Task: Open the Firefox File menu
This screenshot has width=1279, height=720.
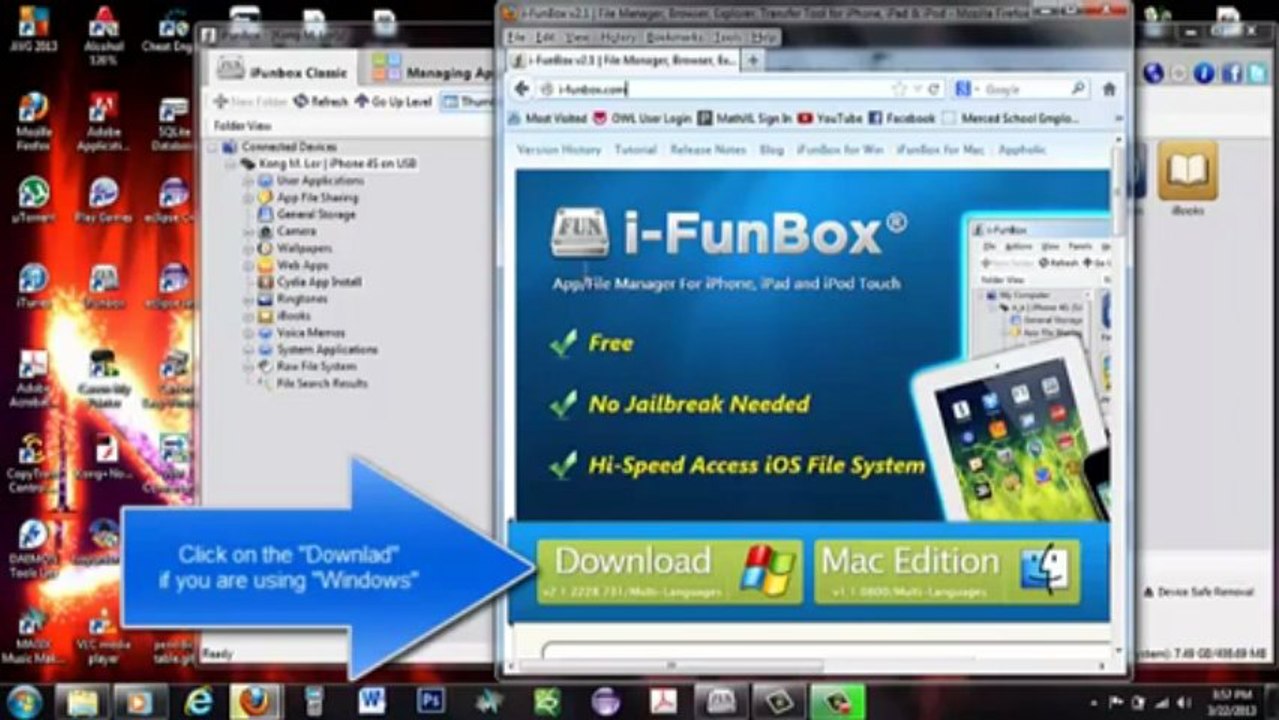Action: pyautogui.click(x=516, y=37)
